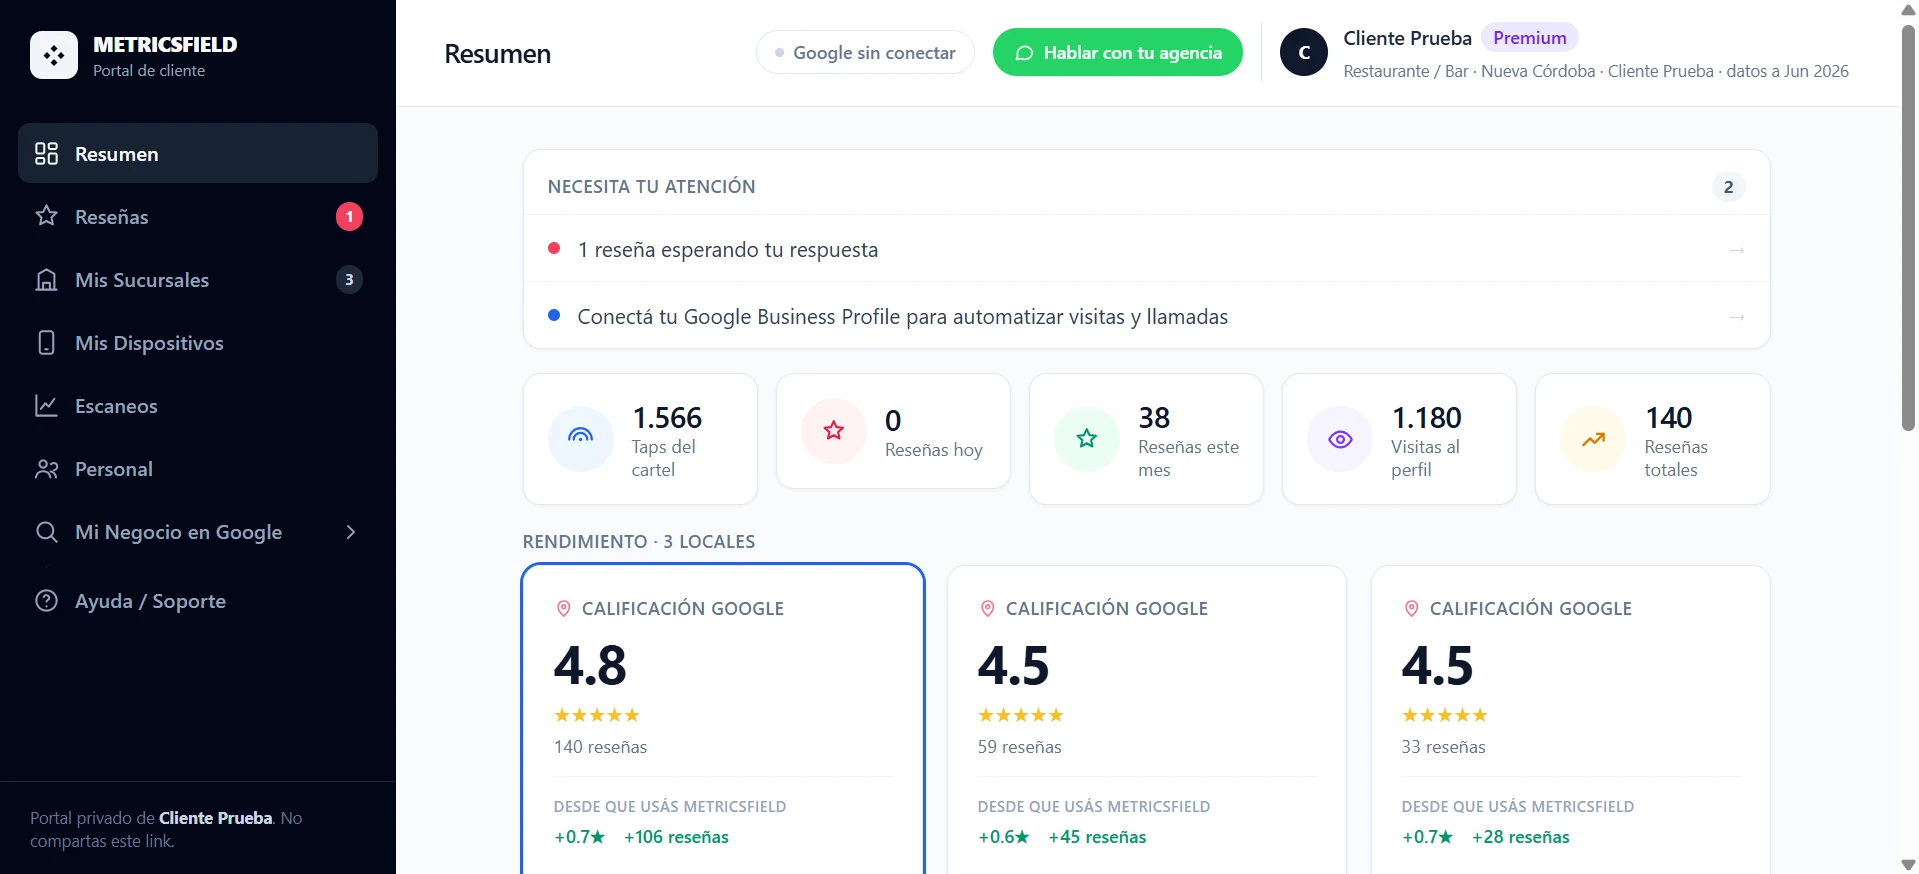Click the building icon for Mis Sucursales
This screenshot has width=1919, height=874.
(46, 280)
